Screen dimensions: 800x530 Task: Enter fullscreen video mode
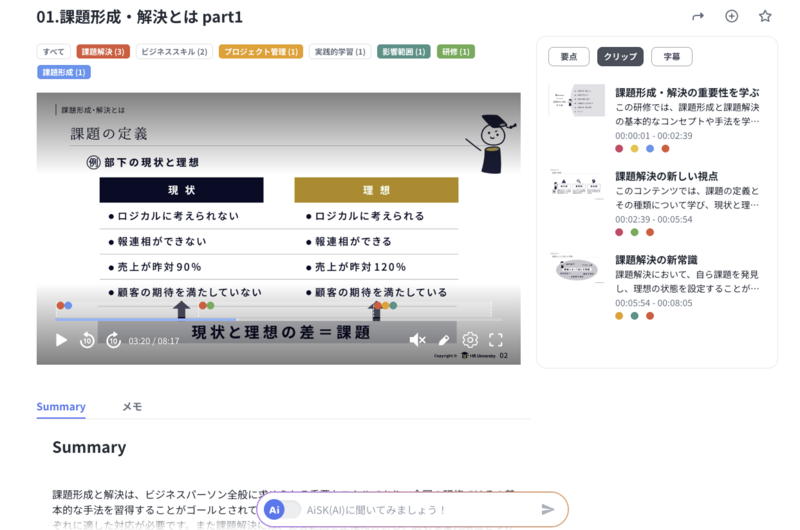[x=496, y=340]
